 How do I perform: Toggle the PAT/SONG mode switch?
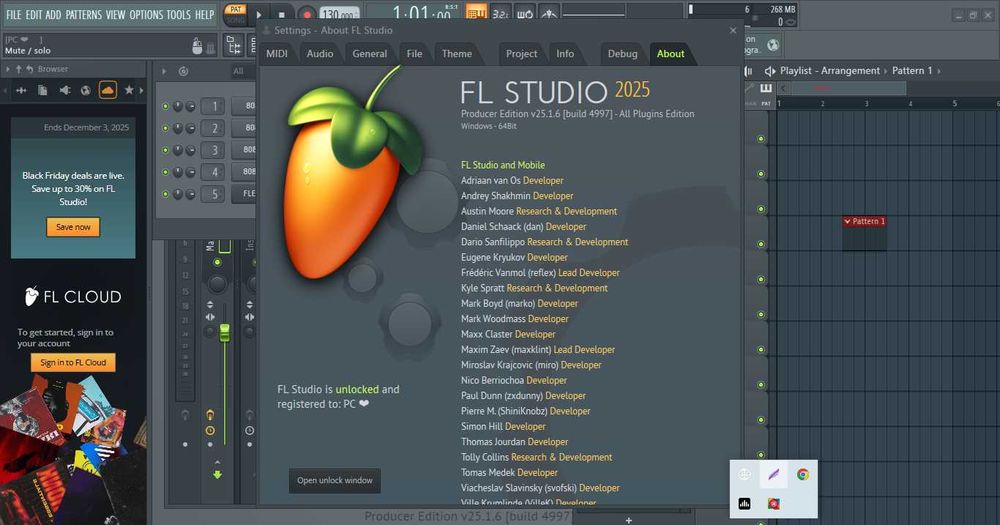pyautogui.click(x=235, y=14)
